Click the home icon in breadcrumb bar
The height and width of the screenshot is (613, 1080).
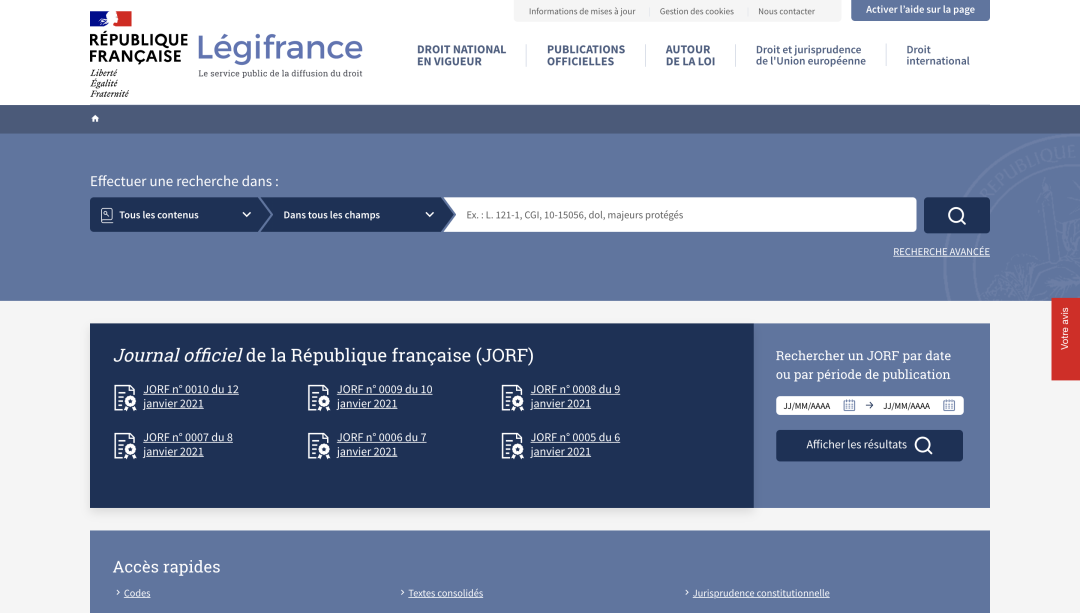95,119
